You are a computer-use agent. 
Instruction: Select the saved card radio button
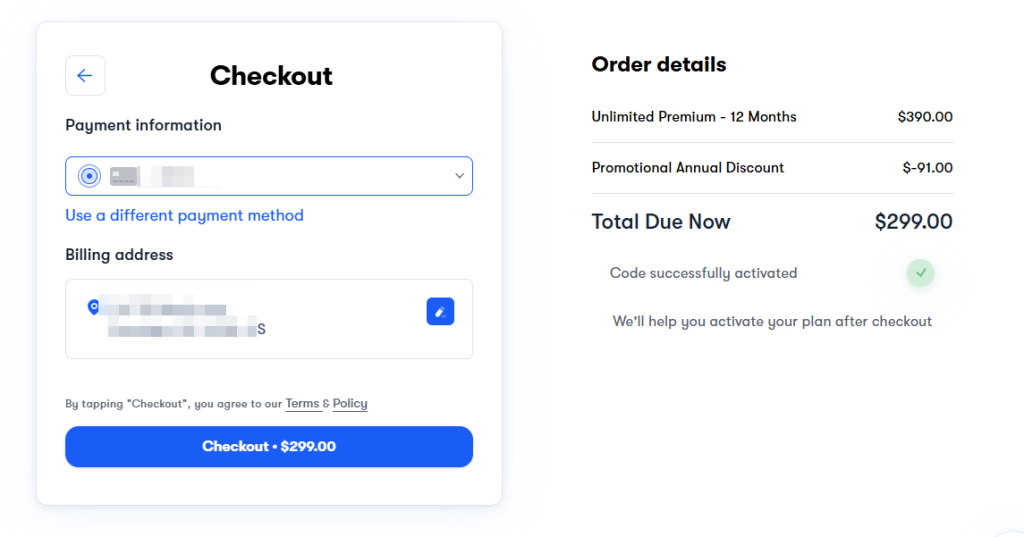[89, 176]
